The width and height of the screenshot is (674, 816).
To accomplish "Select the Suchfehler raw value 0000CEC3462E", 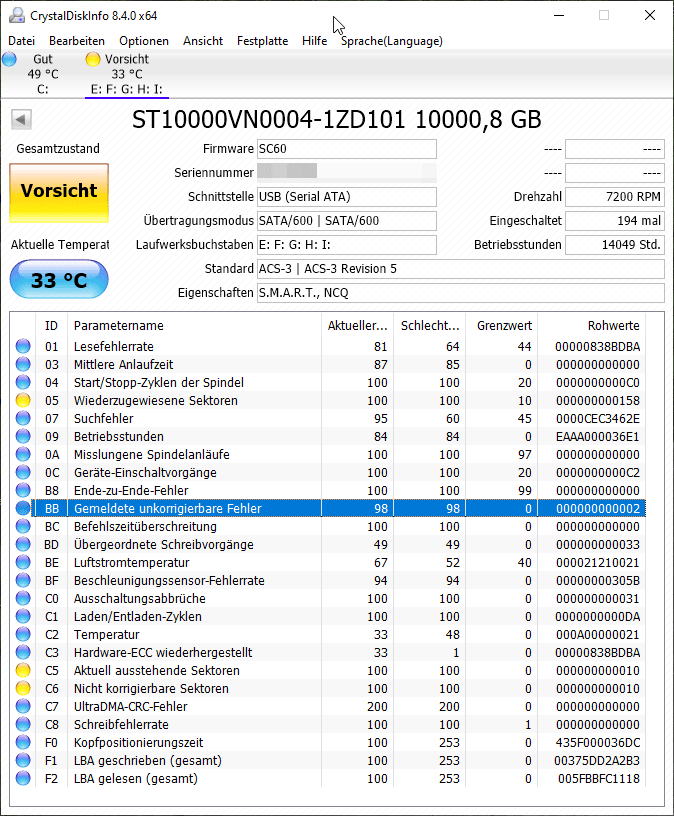I will click(597, 418).
